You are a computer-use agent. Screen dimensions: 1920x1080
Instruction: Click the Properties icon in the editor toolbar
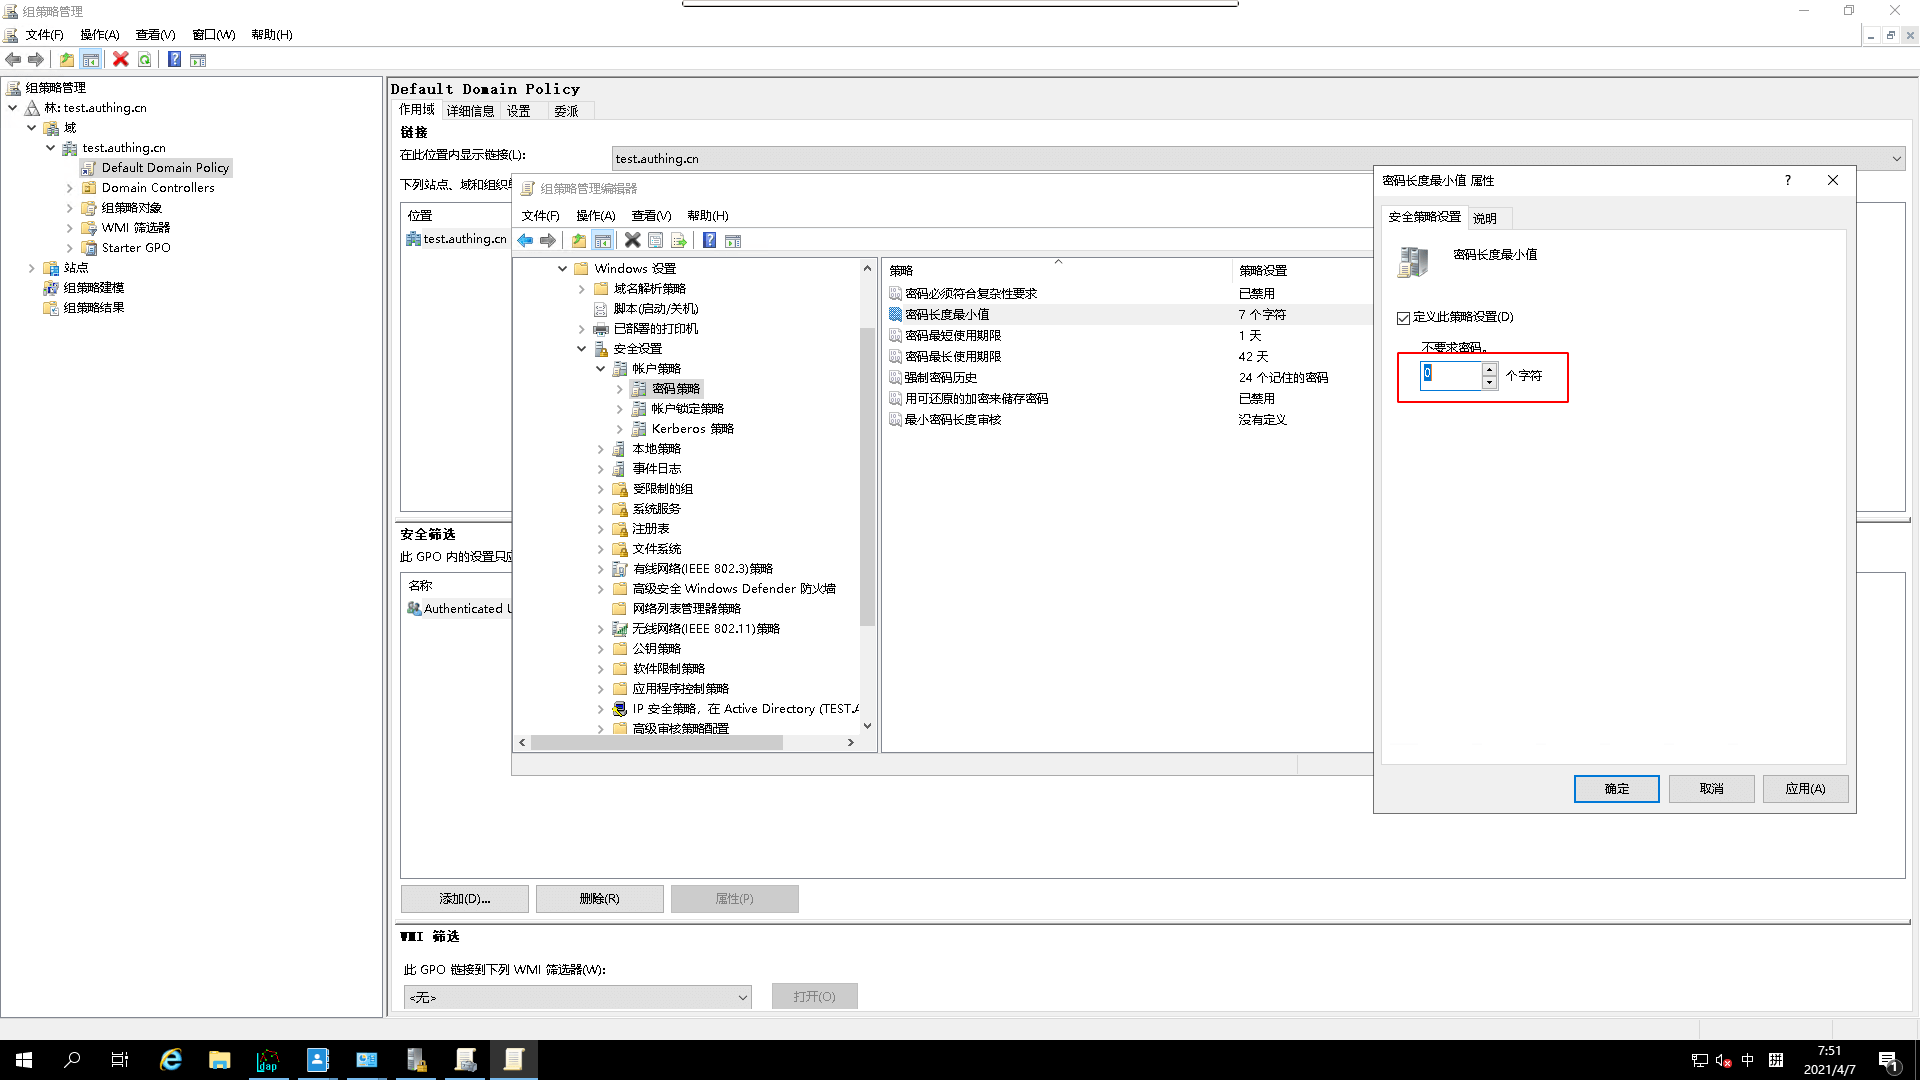click(656, 240)
